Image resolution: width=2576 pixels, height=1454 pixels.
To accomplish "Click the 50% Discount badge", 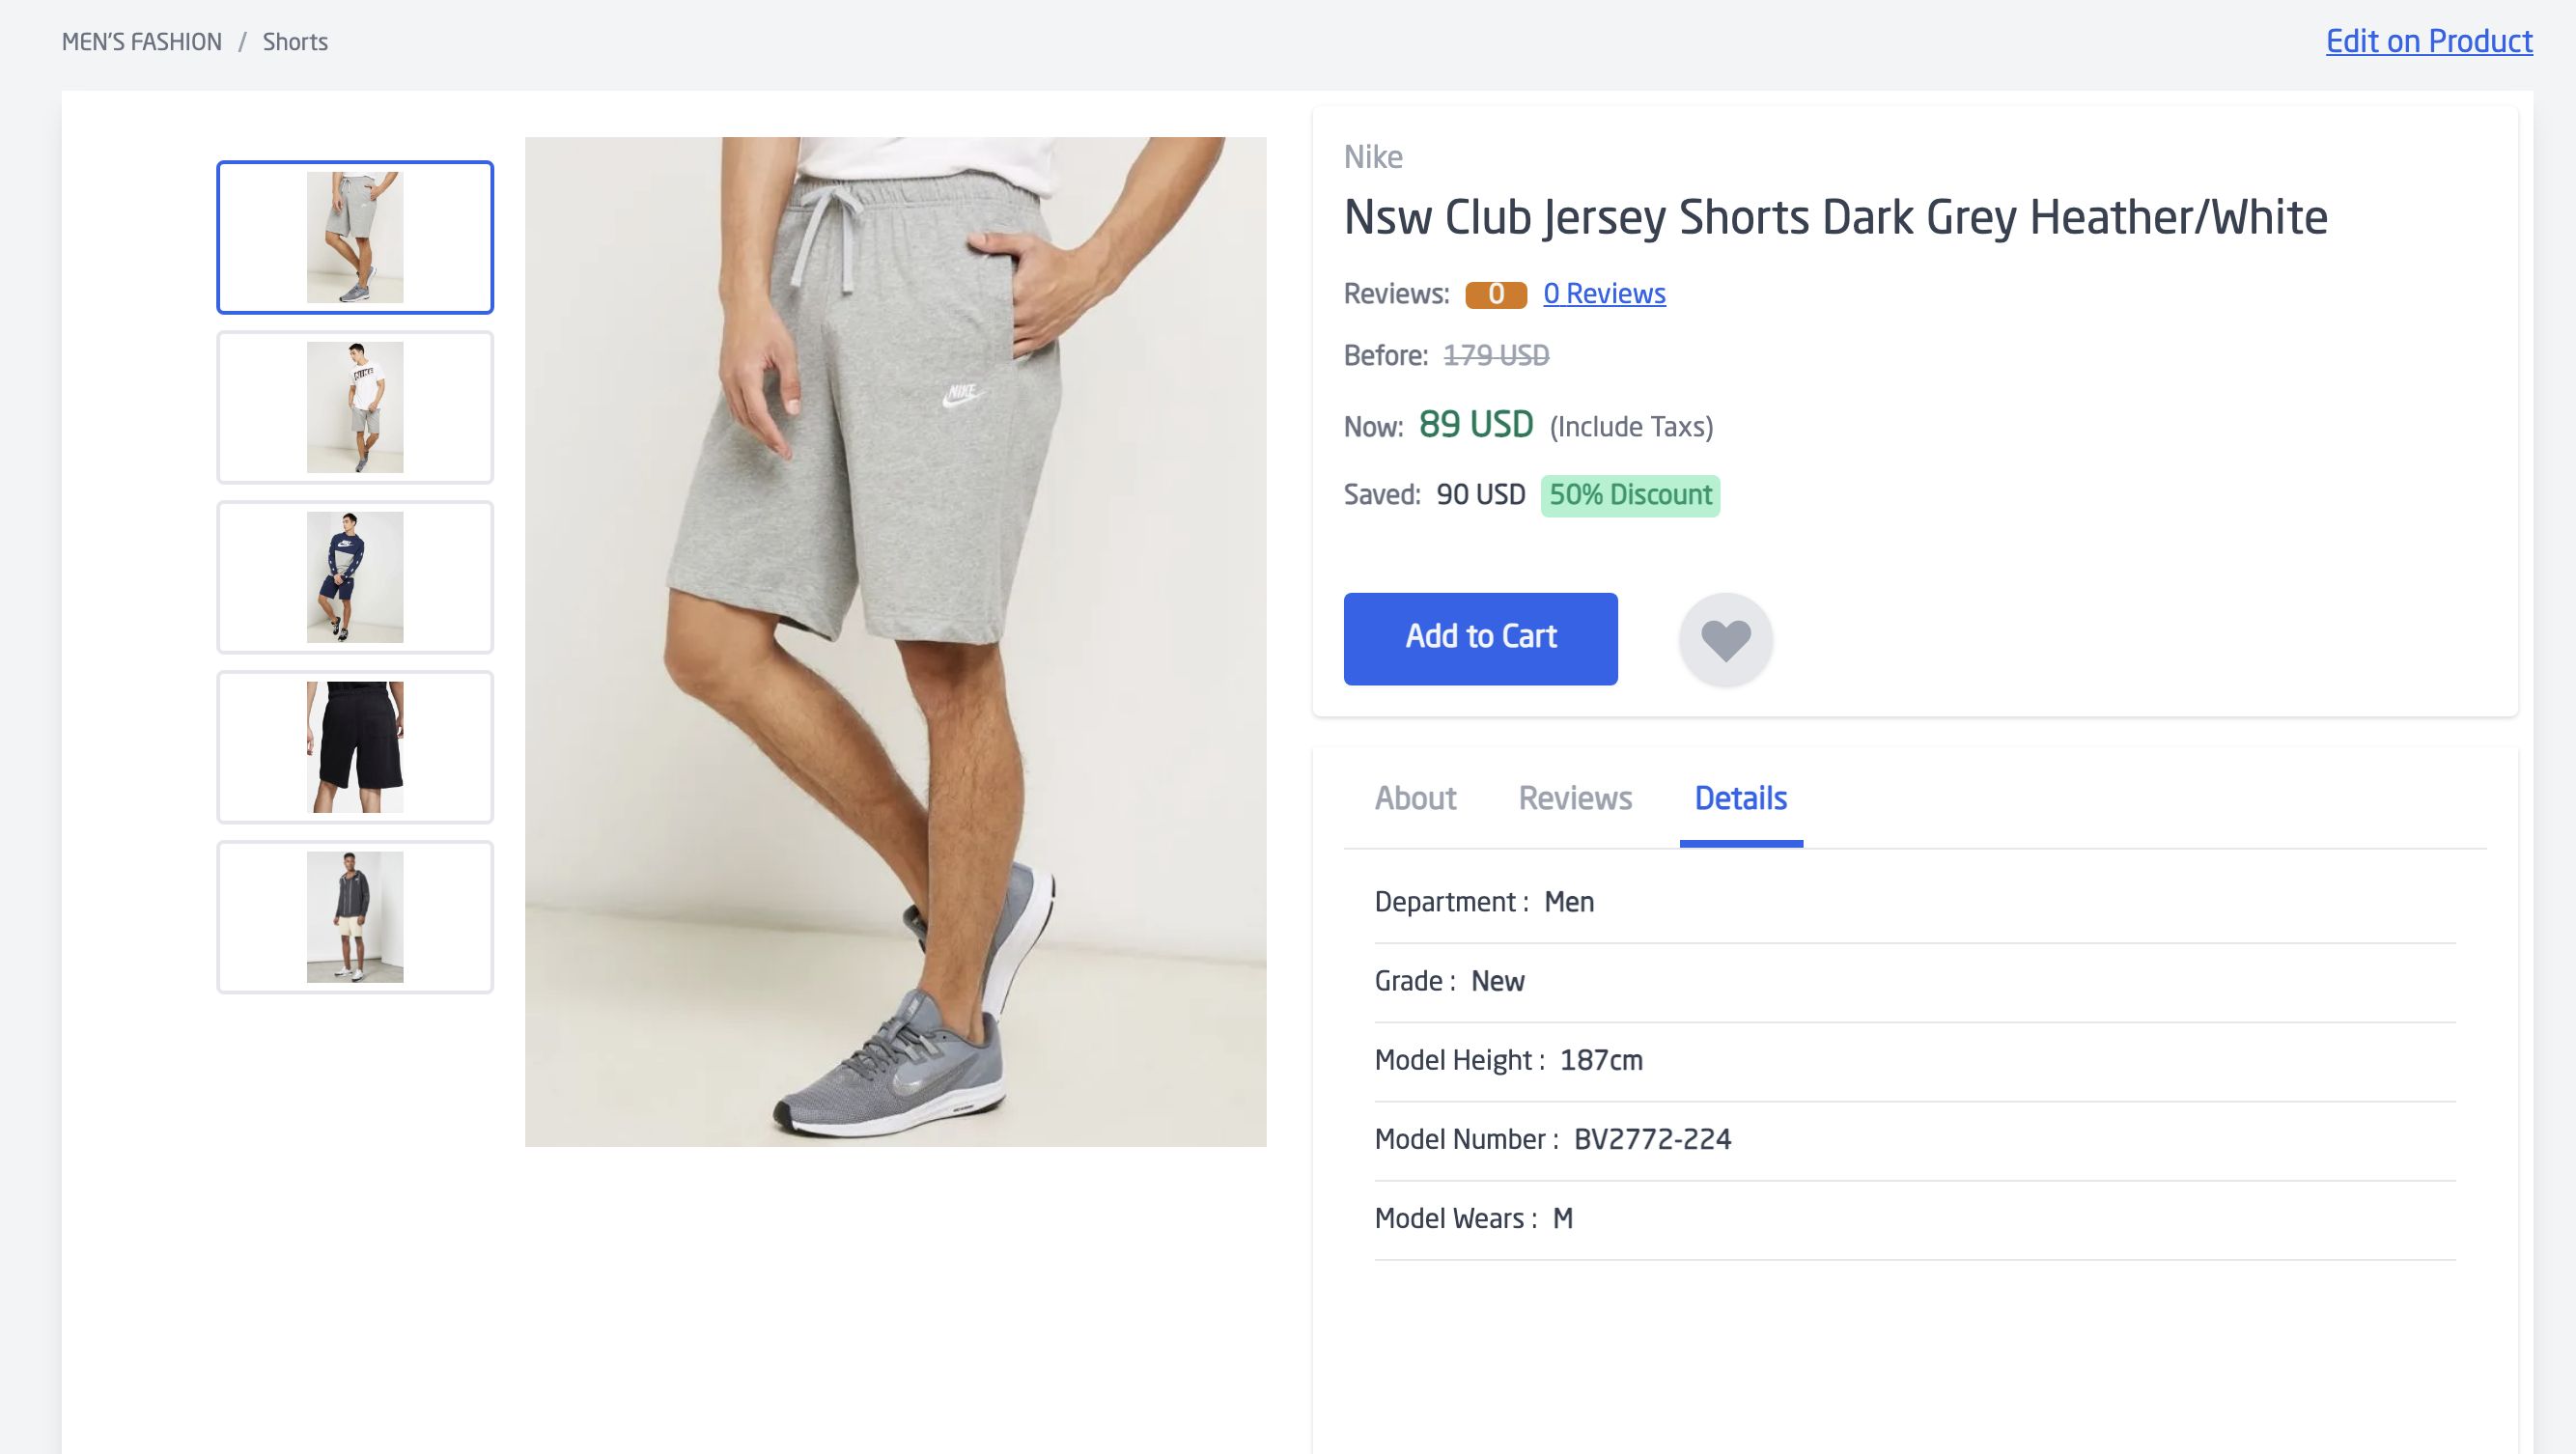I will point(1629,495).
